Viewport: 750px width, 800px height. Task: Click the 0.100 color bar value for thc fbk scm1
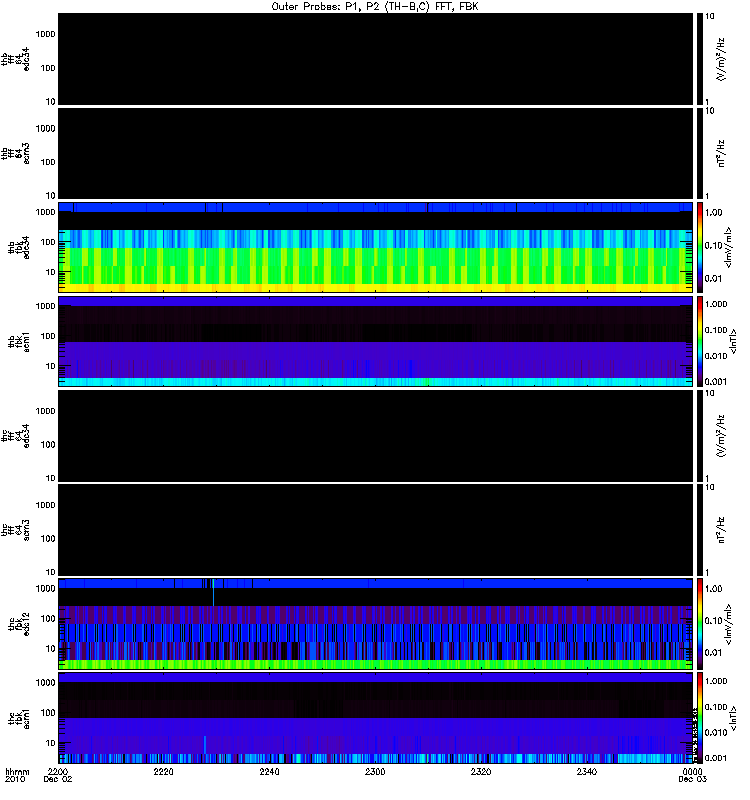tap(716, 707)
